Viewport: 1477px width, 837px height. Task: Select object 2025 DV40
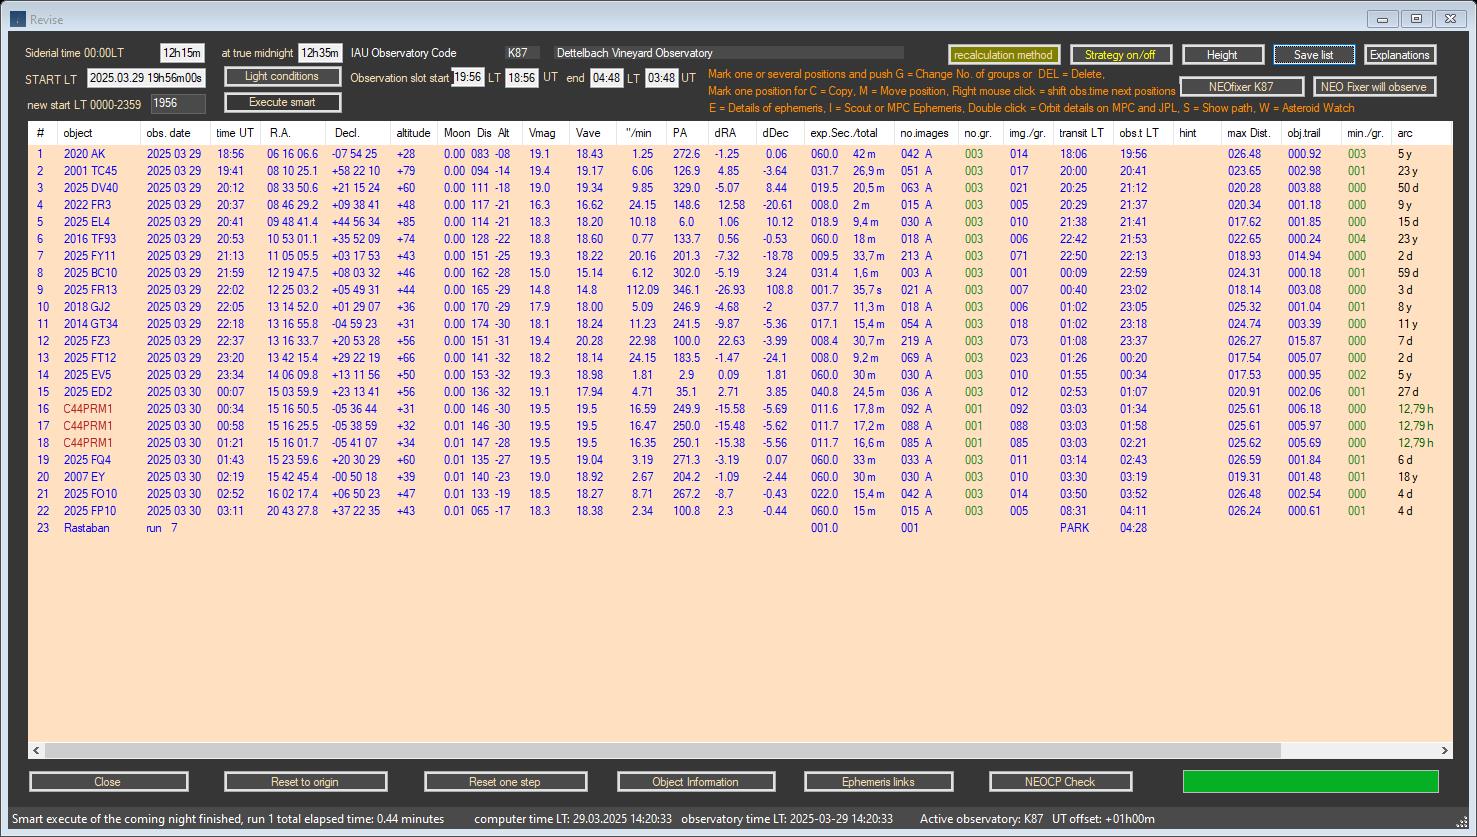[x=91, y=188]
